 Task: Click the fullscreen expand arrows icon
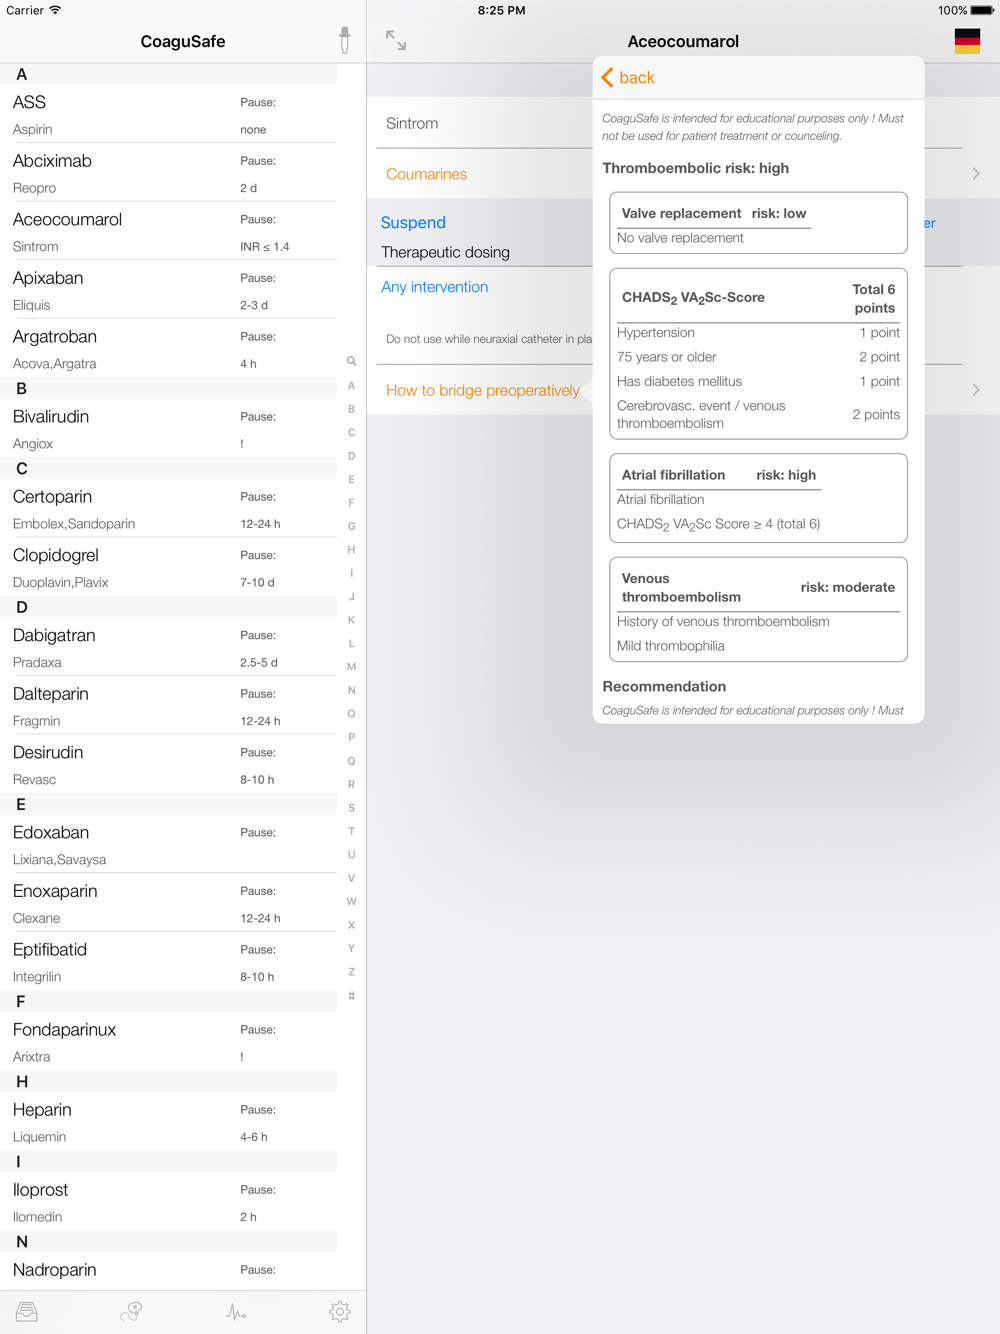pos(396,40)
